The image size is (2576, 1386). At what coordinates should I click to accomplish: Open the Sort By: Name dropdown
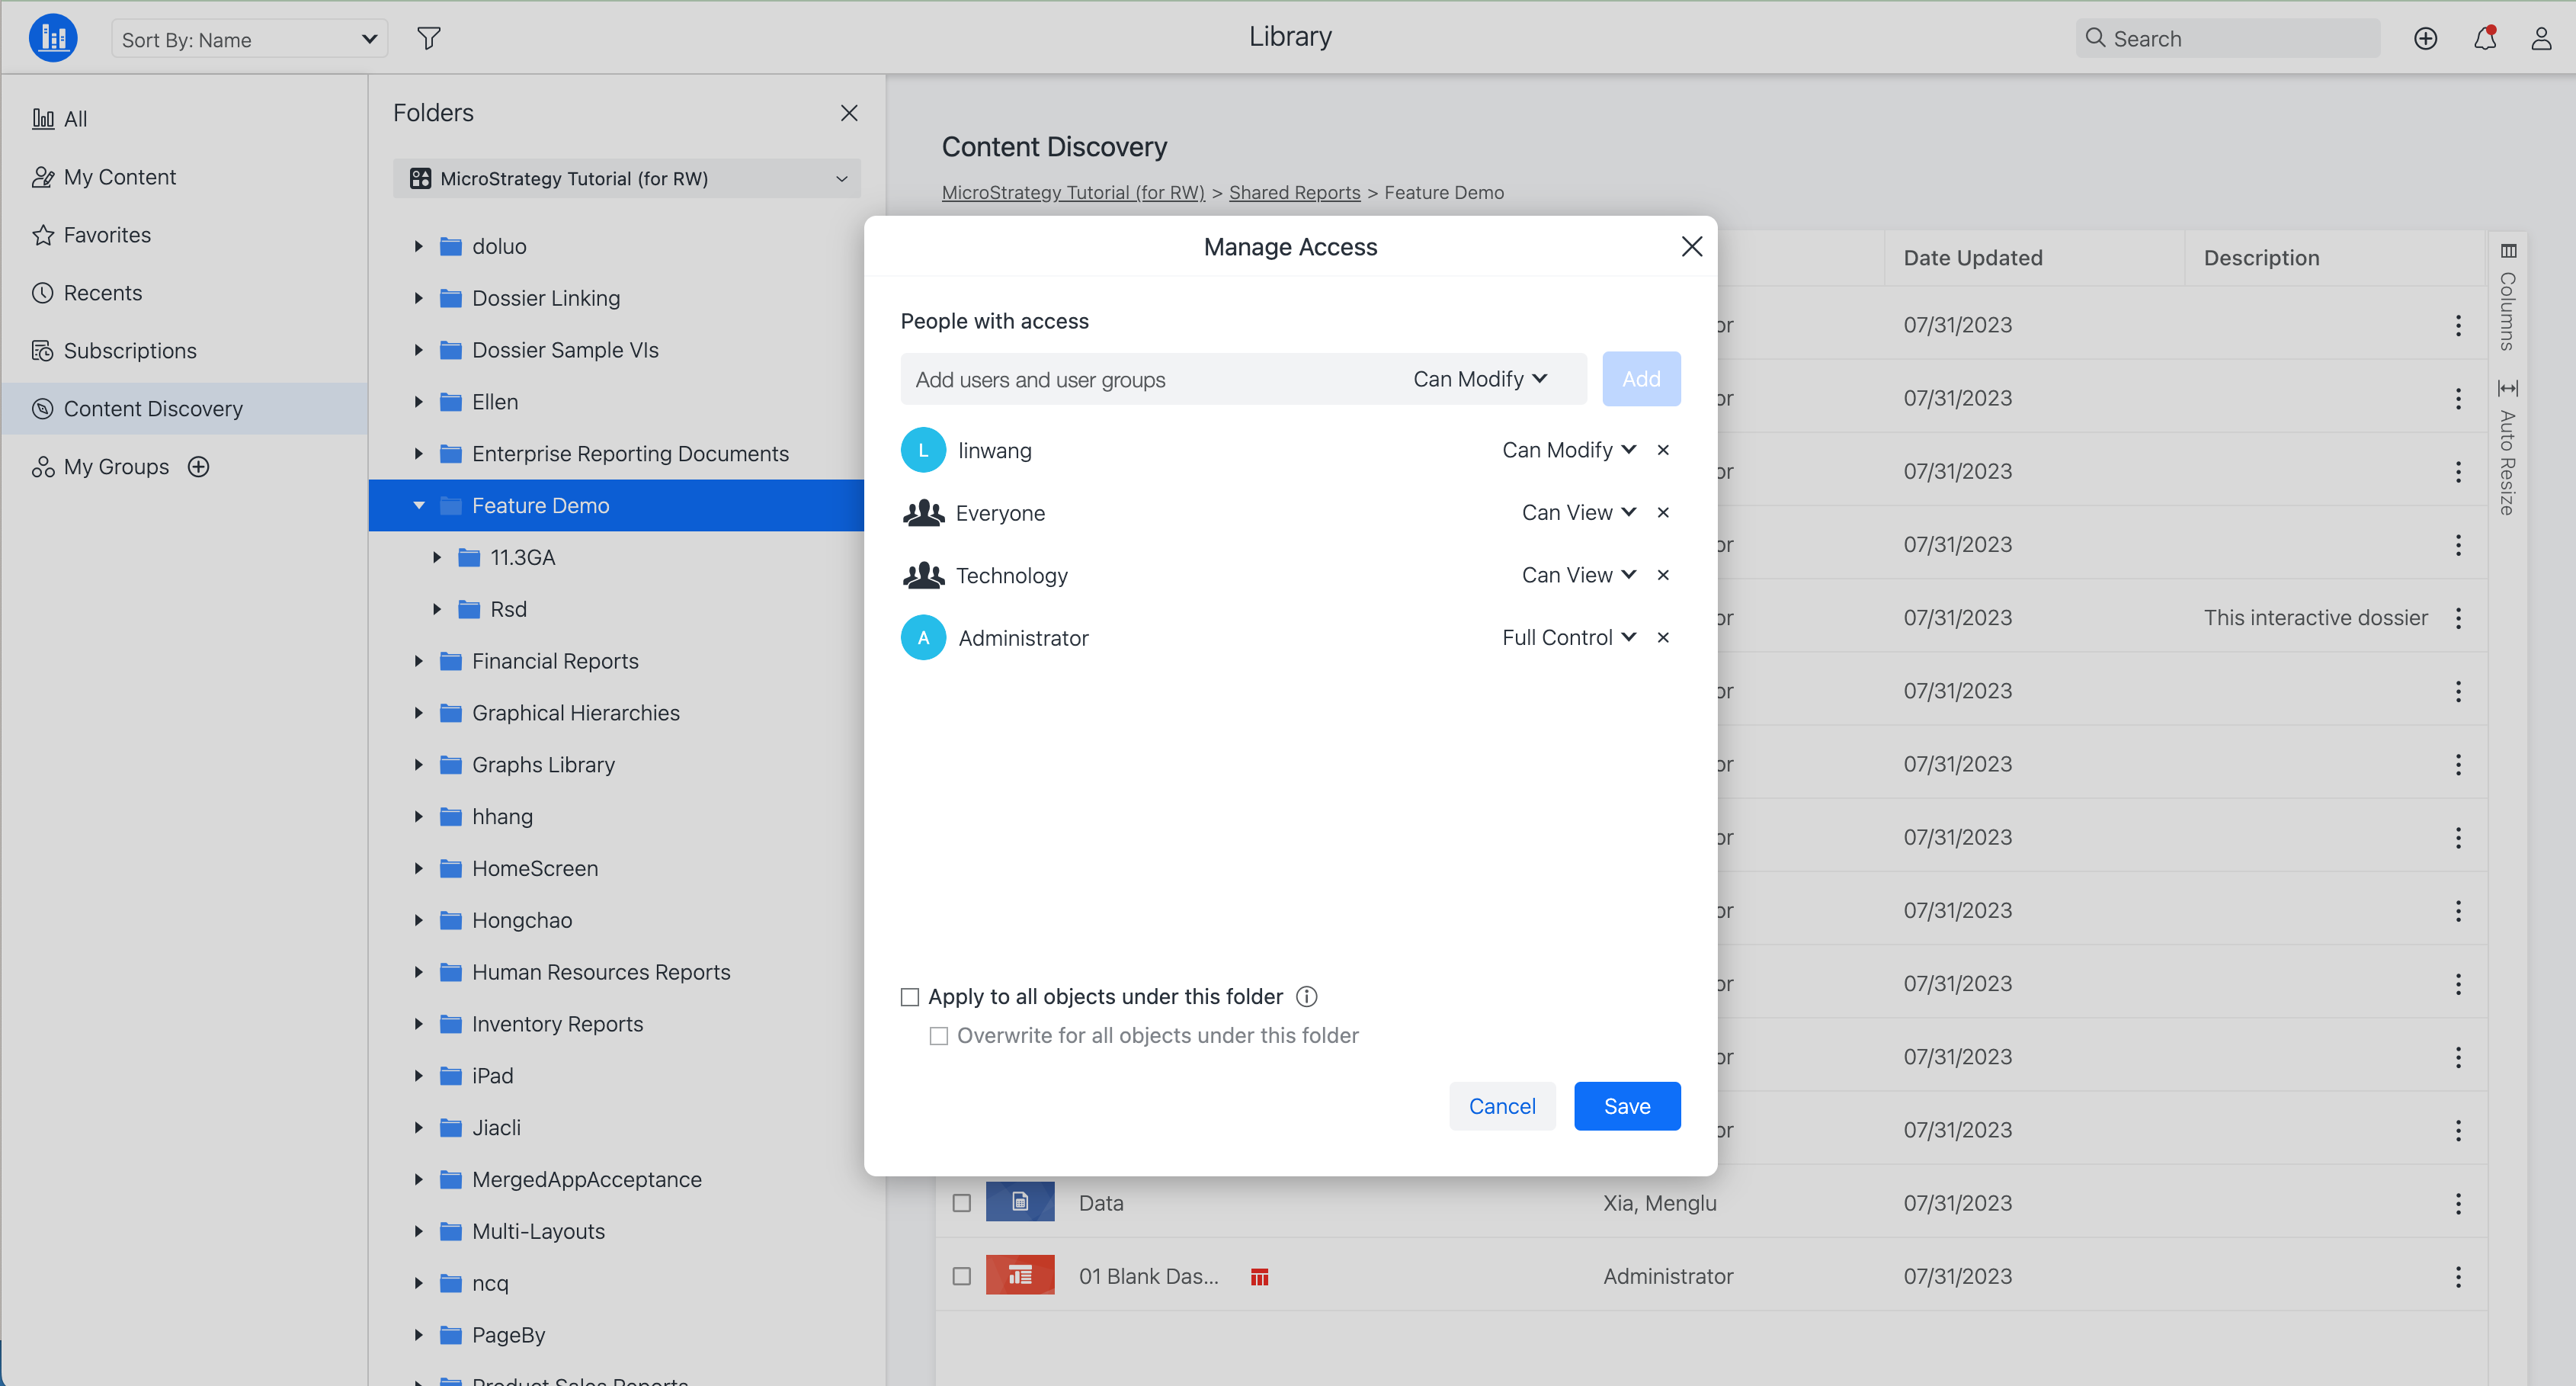(249, 39)
